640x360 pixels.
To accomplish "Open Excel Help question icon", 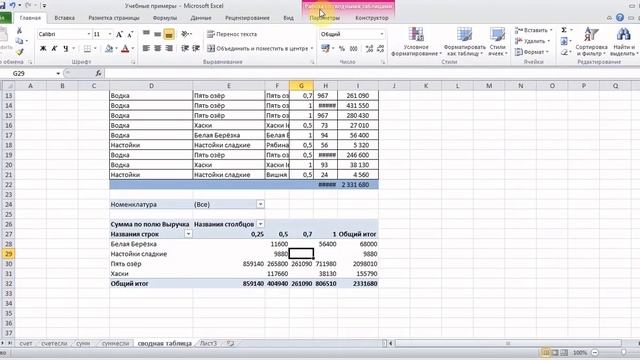I will (x=620, y=18).
